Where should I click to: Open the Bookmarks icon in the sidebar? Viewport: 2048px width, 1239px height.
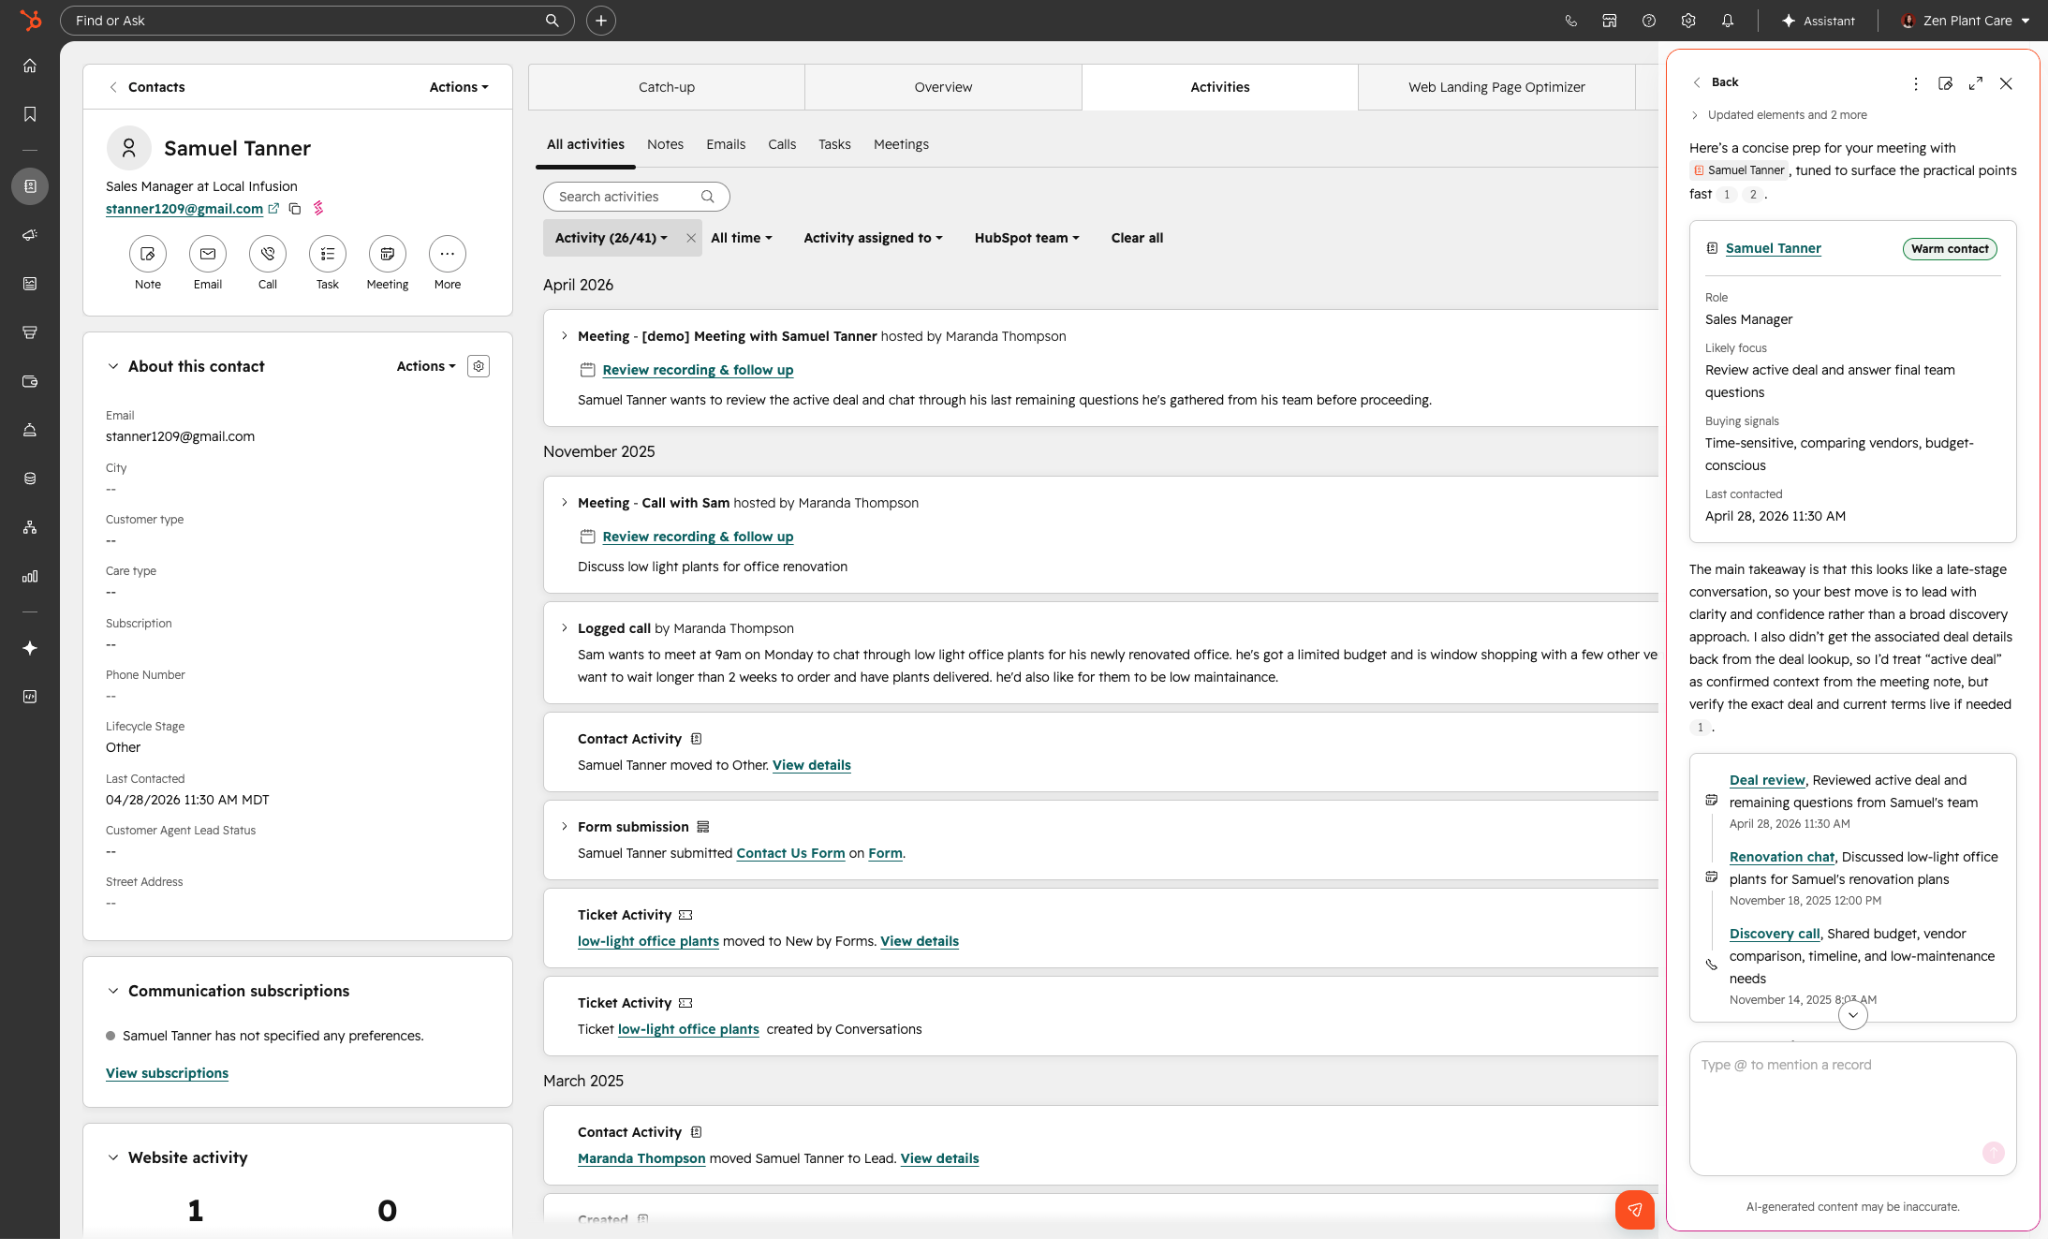click(30, 114)
